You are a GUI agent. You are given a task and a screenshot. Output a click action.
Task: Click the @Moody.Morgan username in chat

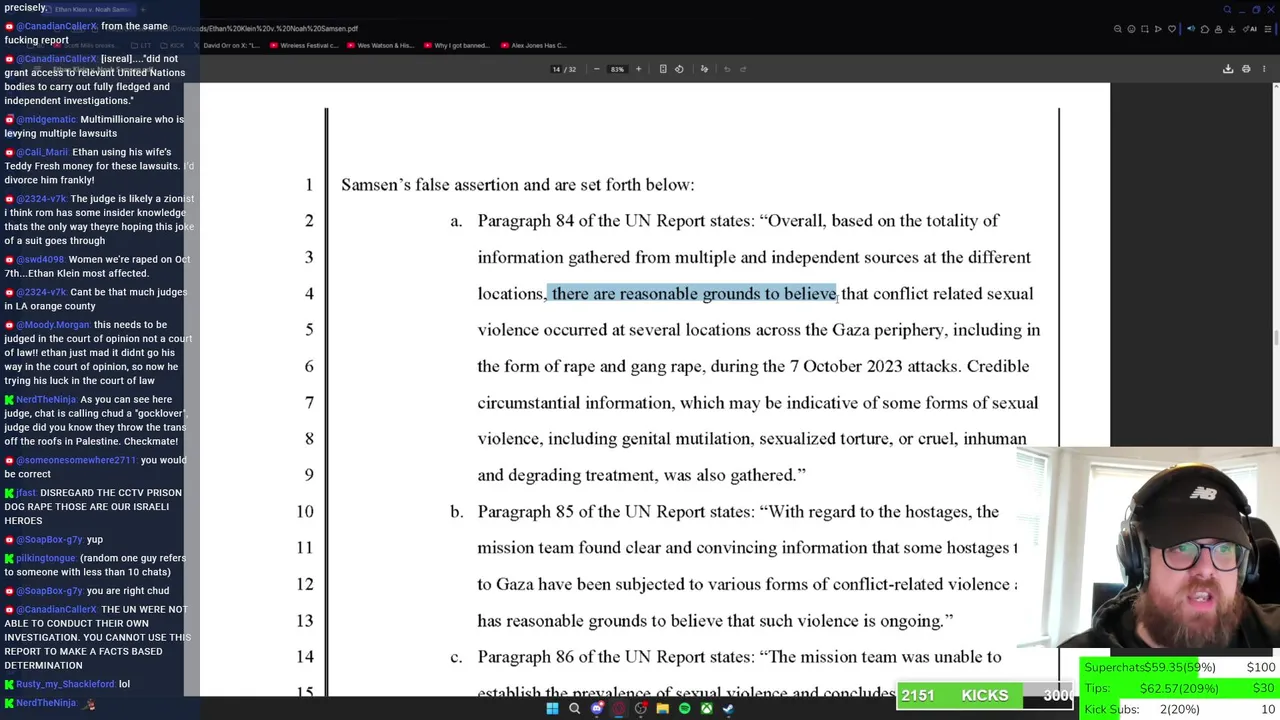[53, 324]
